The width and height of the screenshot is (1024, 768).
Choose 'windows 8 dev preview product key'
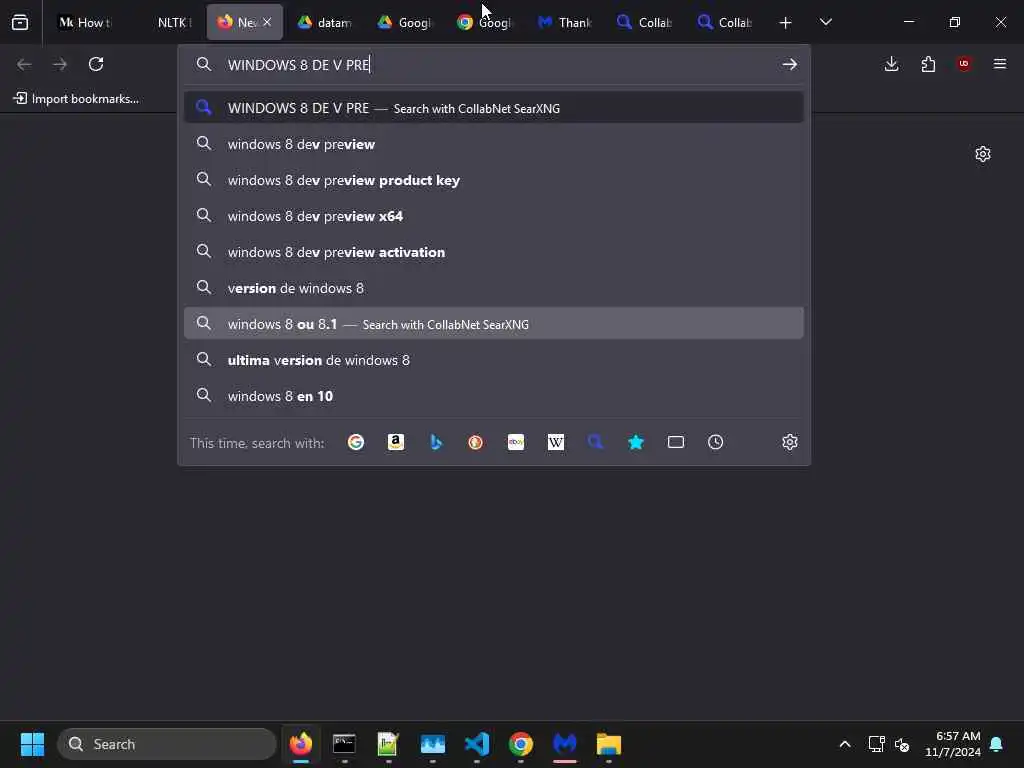[x=494, y=180]
